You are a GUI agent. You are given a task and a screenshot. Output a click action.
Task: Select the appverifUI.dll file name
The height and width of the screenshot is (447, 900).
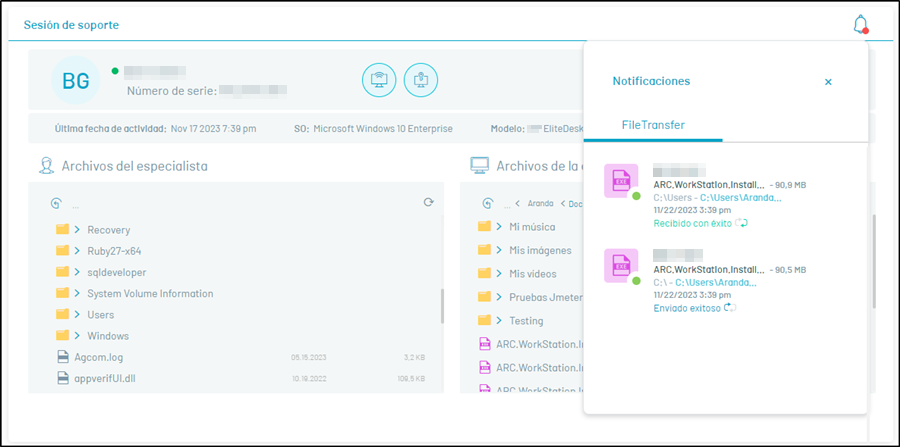(105, 378)
